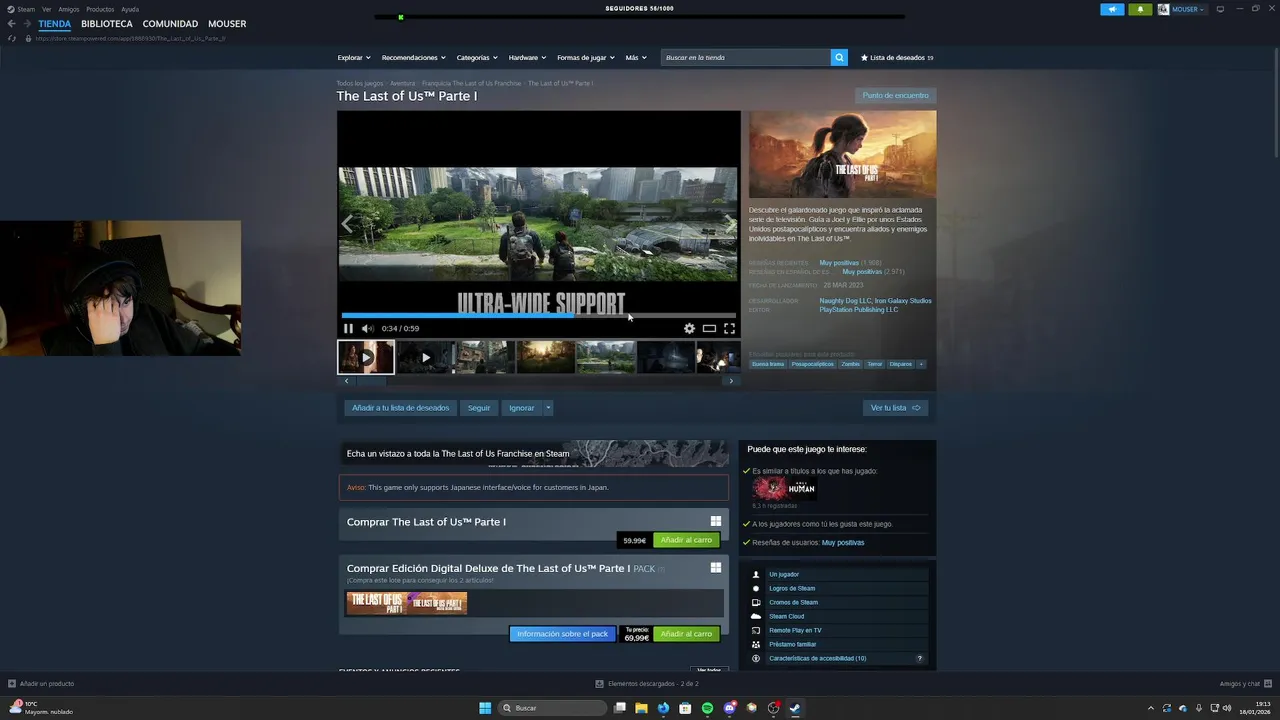Expand the Hardware dropdown

pos(527,57)
